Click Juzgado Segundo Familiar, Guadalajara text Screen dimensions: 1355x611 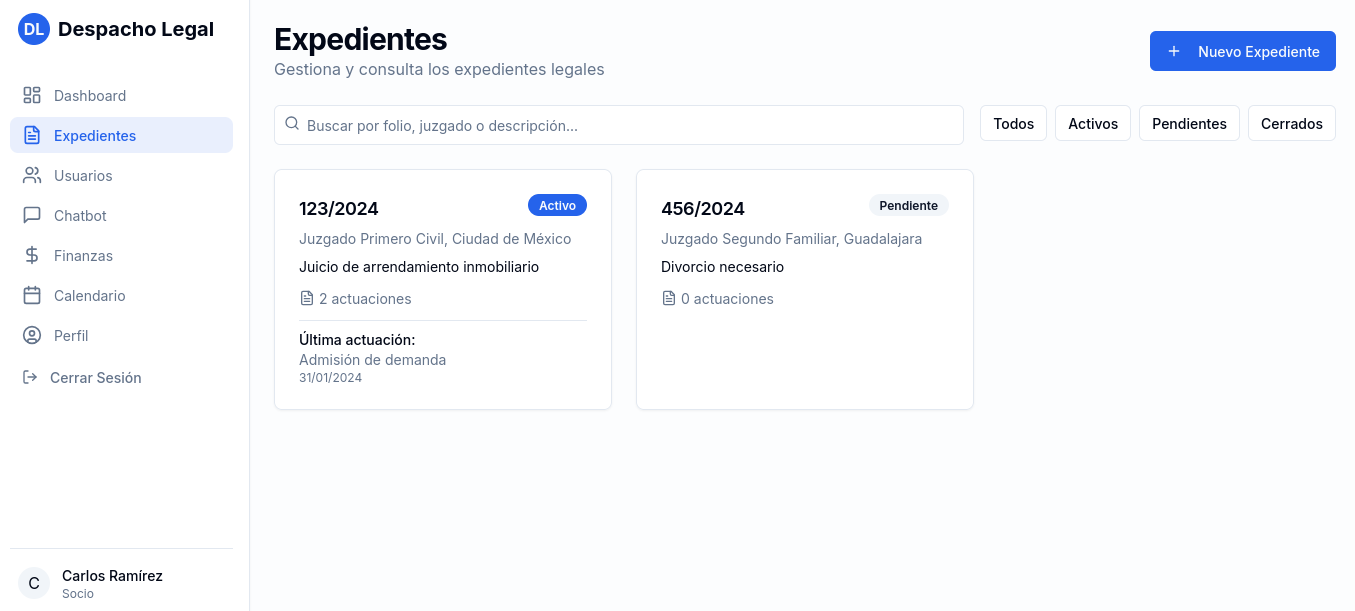[x=792, y=239]
